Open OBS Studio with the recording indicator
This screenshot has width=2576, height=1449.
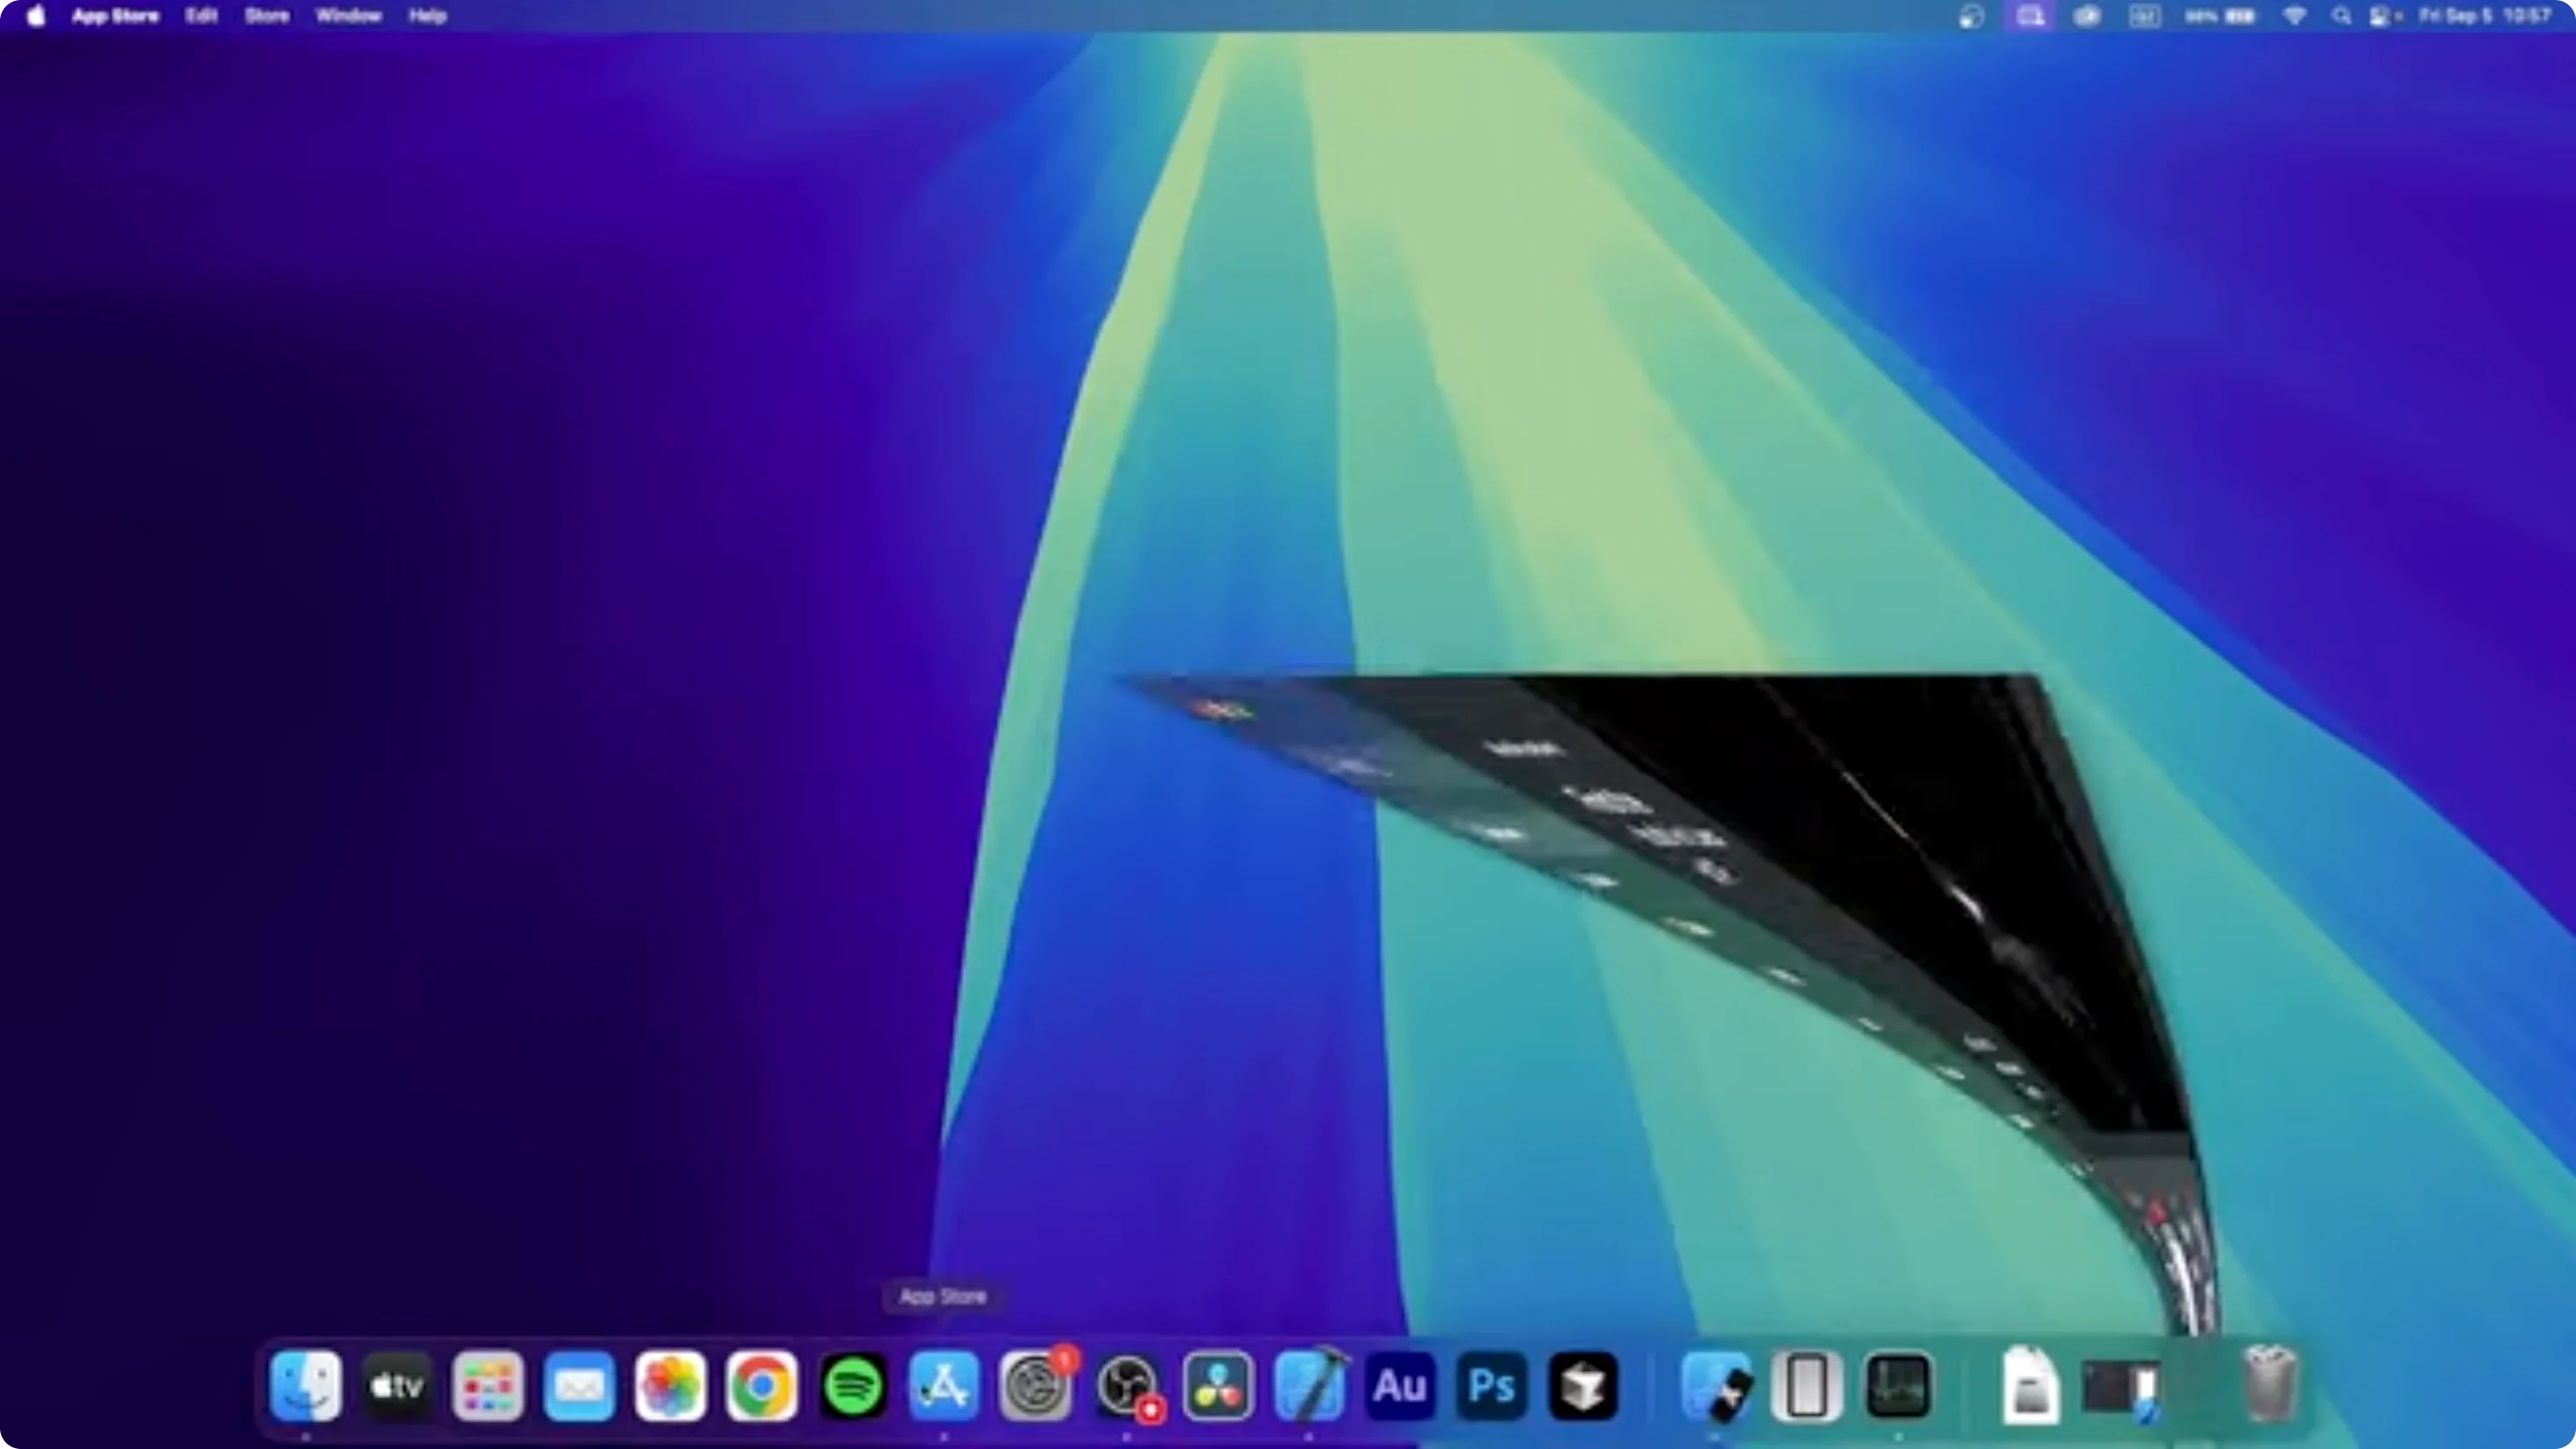tap(1126, 1386)
